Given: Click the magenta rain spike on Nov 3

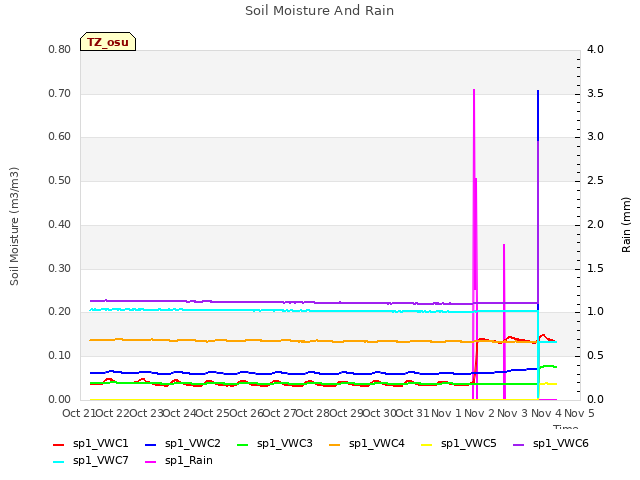Looking at the screenshot, I should point(504,322).
